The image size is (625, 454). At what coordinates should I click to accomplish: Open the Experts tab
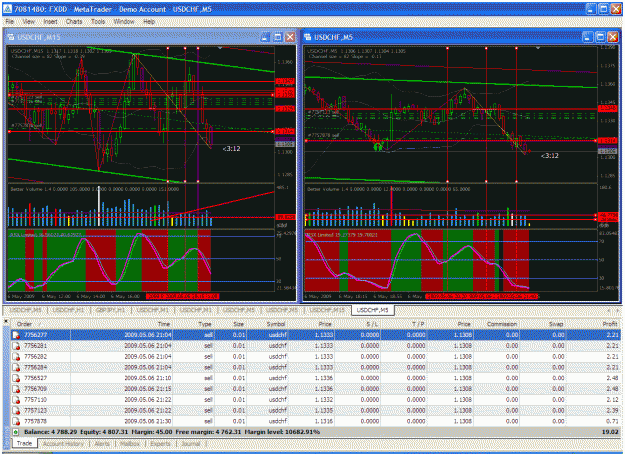[x=160, y=443]
